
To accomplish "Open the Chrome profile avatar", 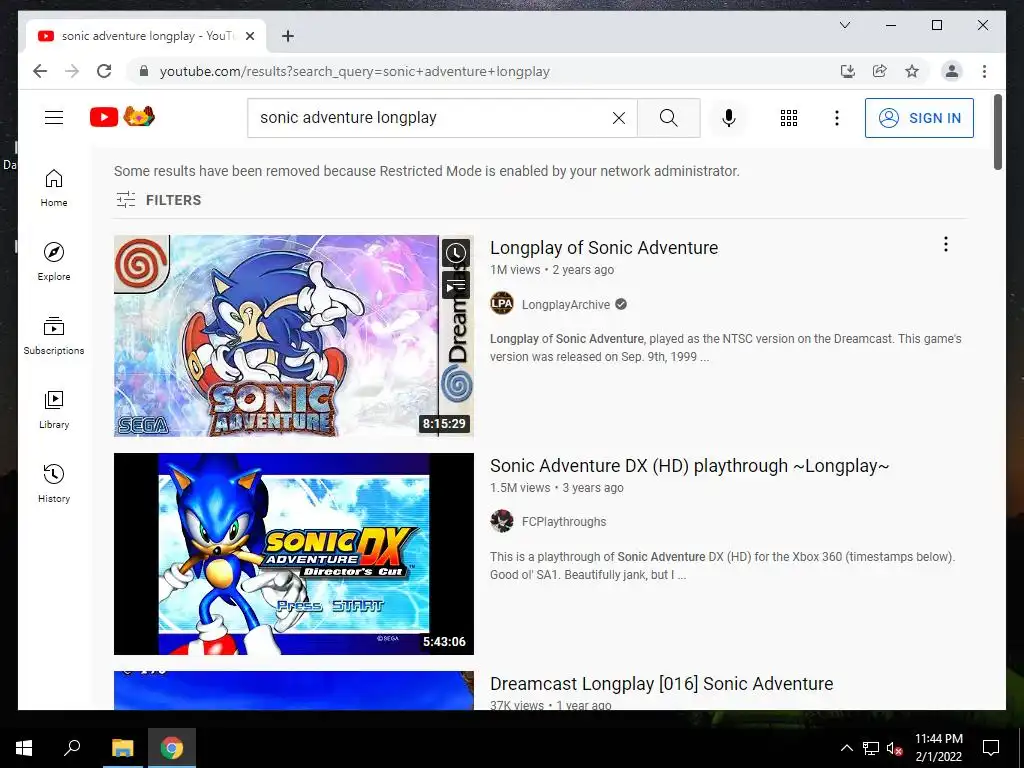I will [x=952, y=71].
